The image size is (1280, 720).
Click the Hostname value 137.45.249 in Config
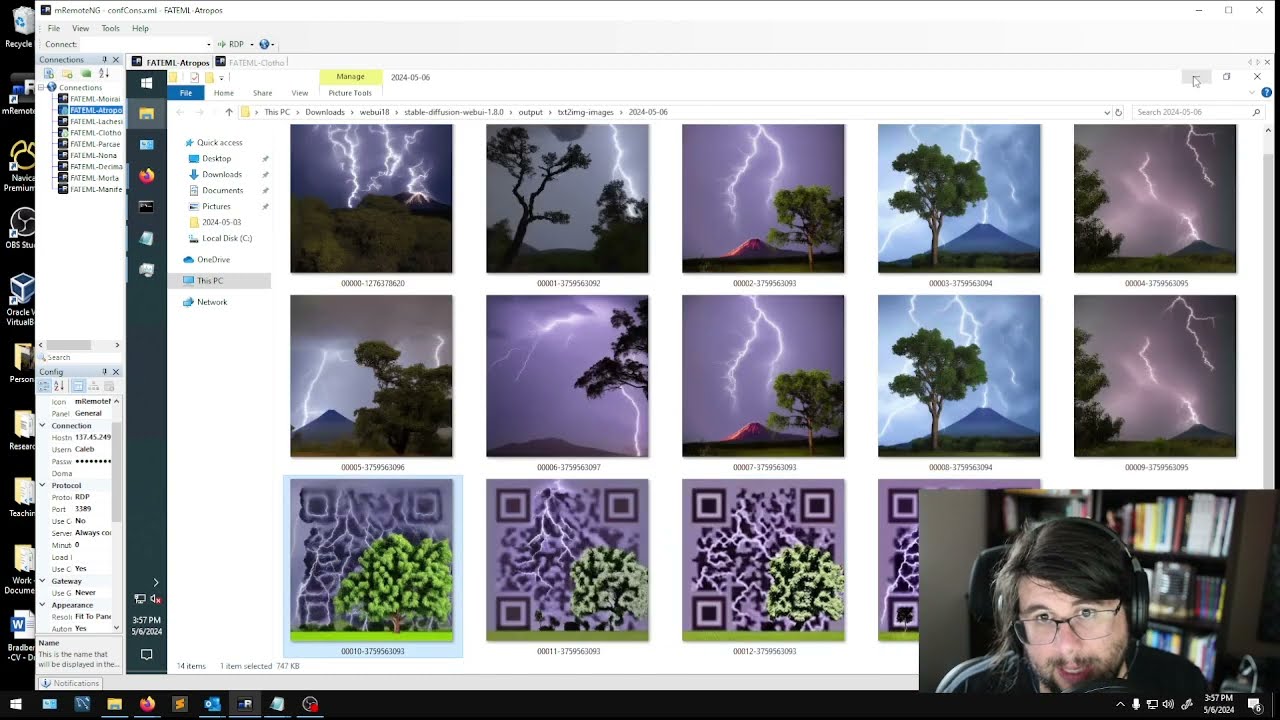tap(93, 437)
